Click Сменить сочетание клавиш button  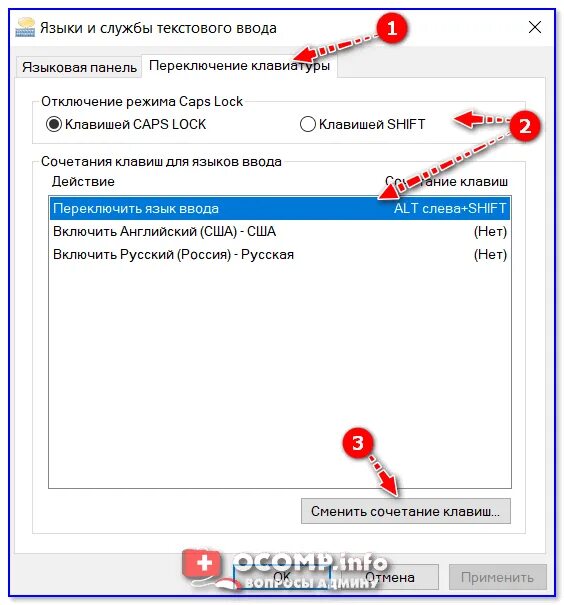[x=405, y=511]
